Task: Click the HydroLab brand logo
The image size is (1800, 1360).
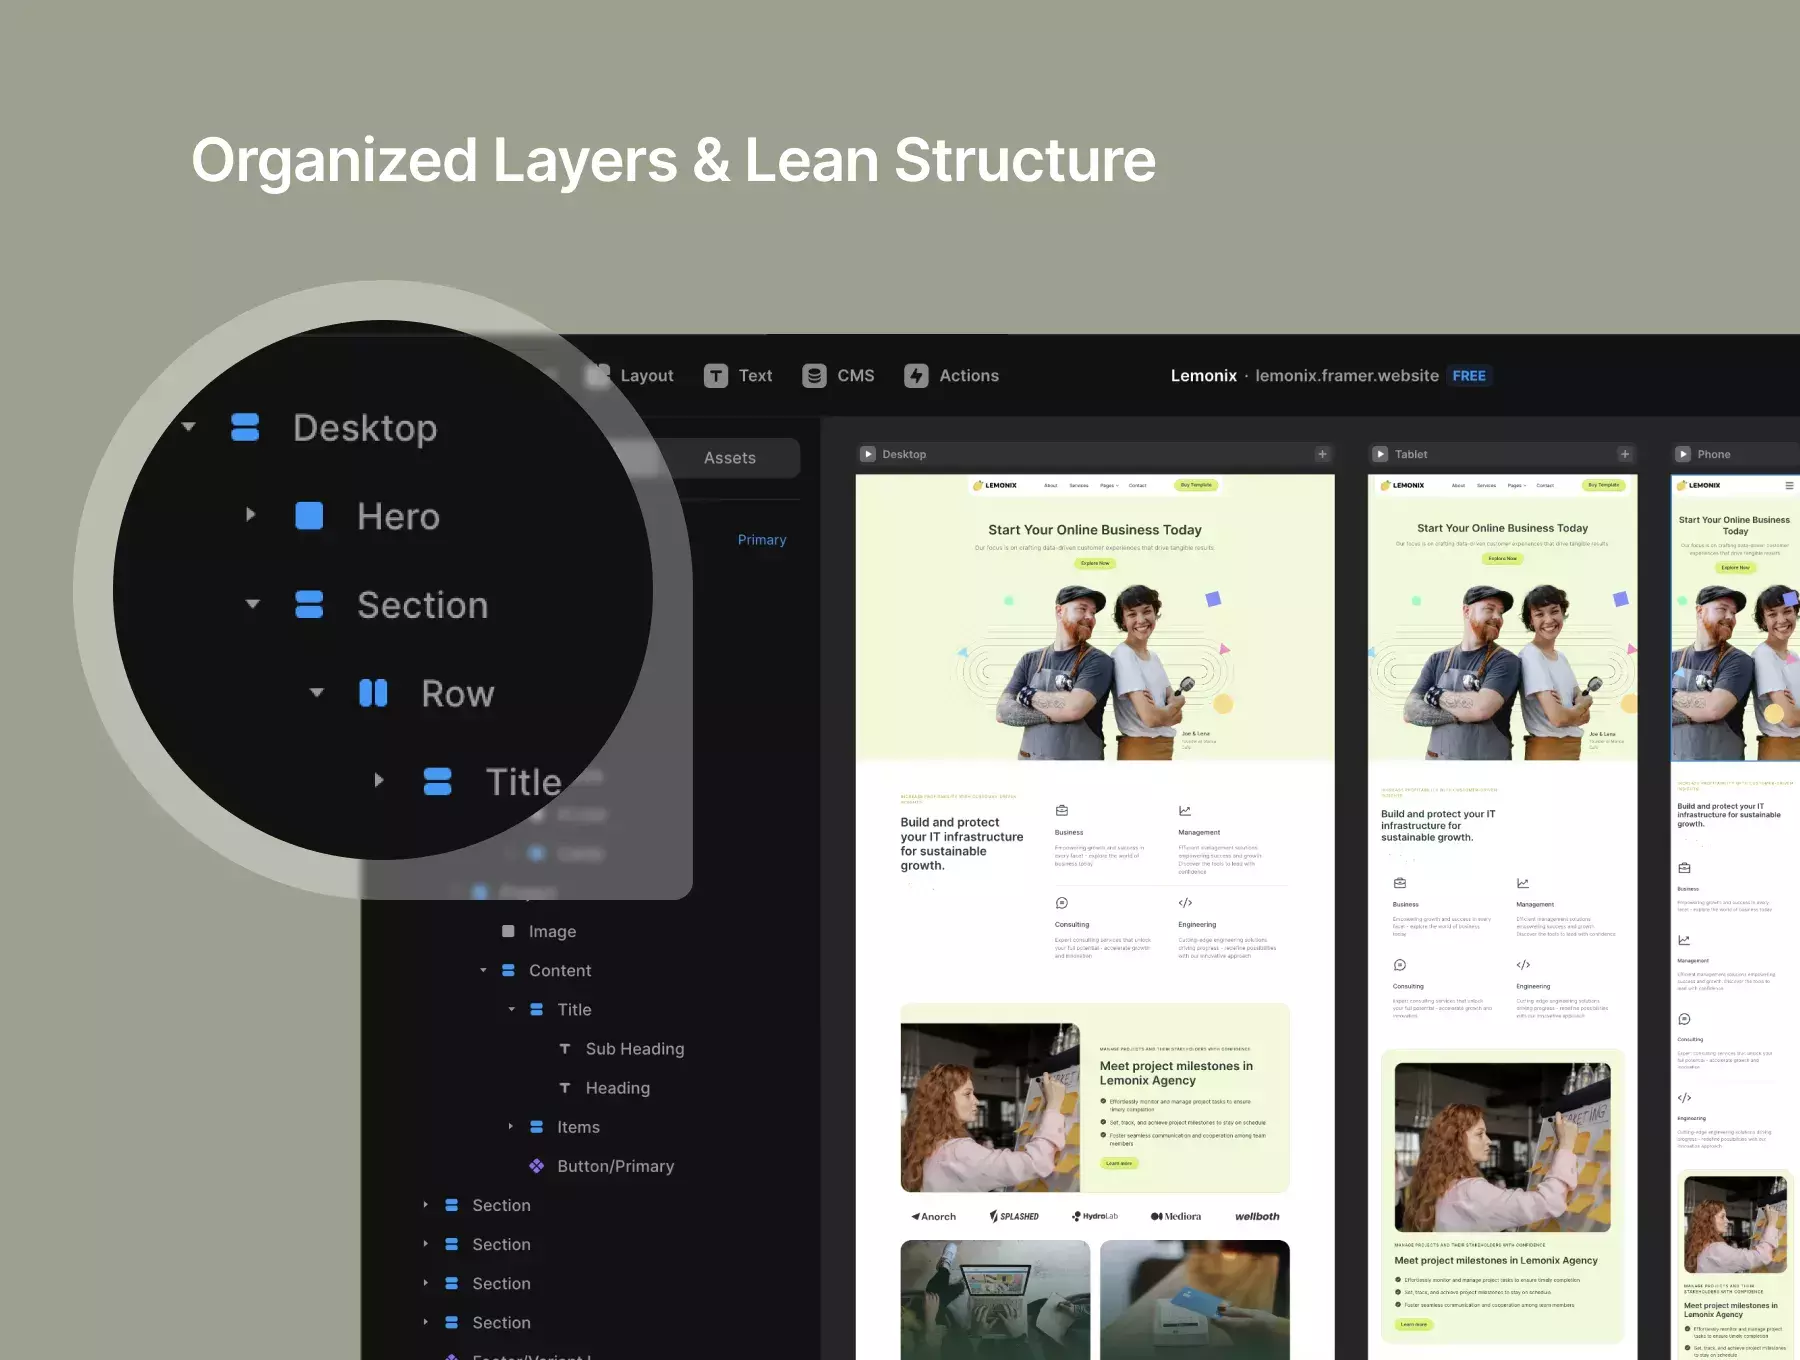Action: pyautogui.click(x=1095, y=1216)
